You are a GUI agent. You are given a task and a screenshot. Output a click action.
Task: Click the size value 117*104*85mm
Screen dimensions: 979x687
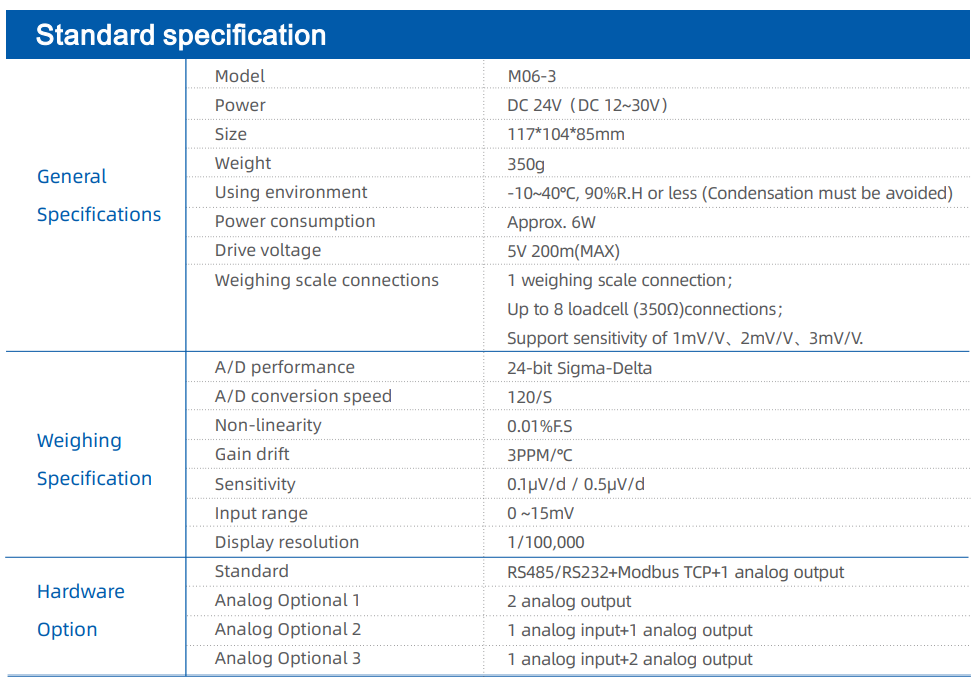click(x=566, y=134)
